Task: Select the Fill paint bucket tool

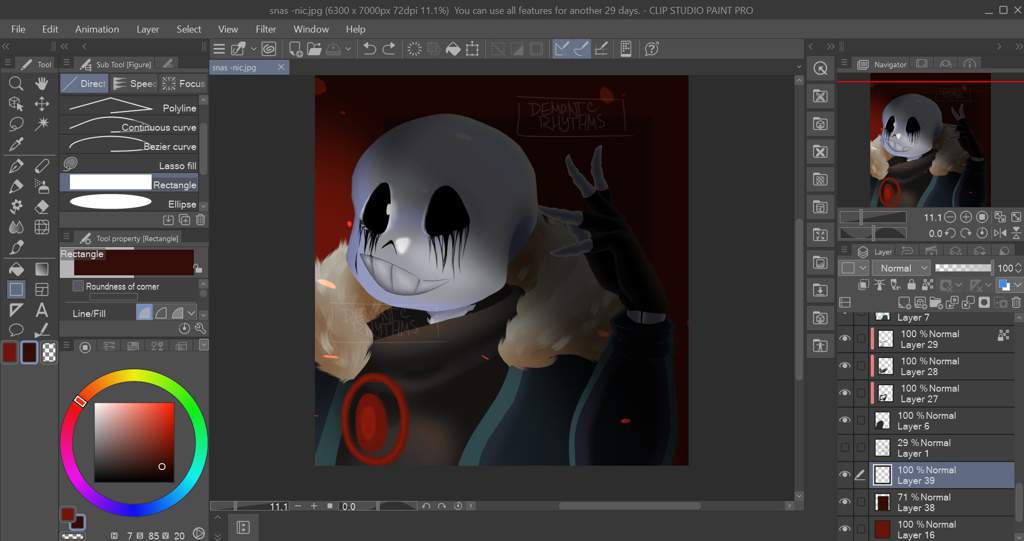Action: pyautogui.click(x=16, y=269)
